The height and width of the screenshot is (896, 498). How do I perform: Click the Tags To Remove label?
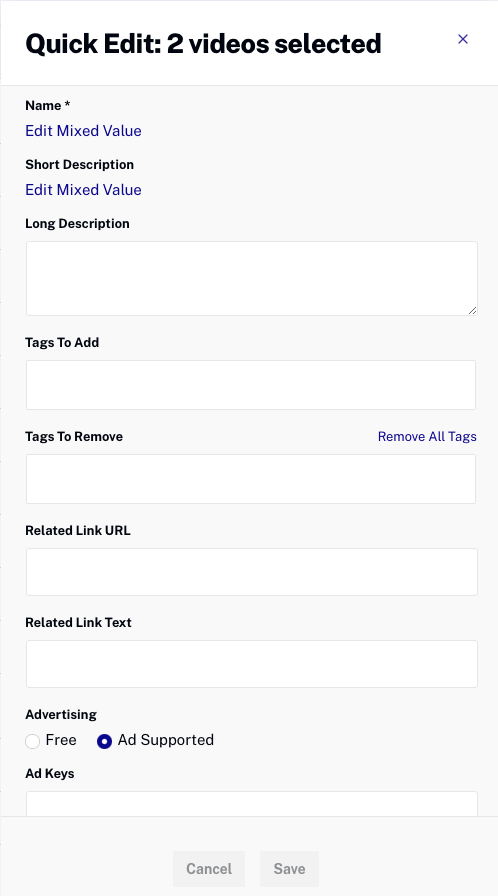(x=74, y=437)
